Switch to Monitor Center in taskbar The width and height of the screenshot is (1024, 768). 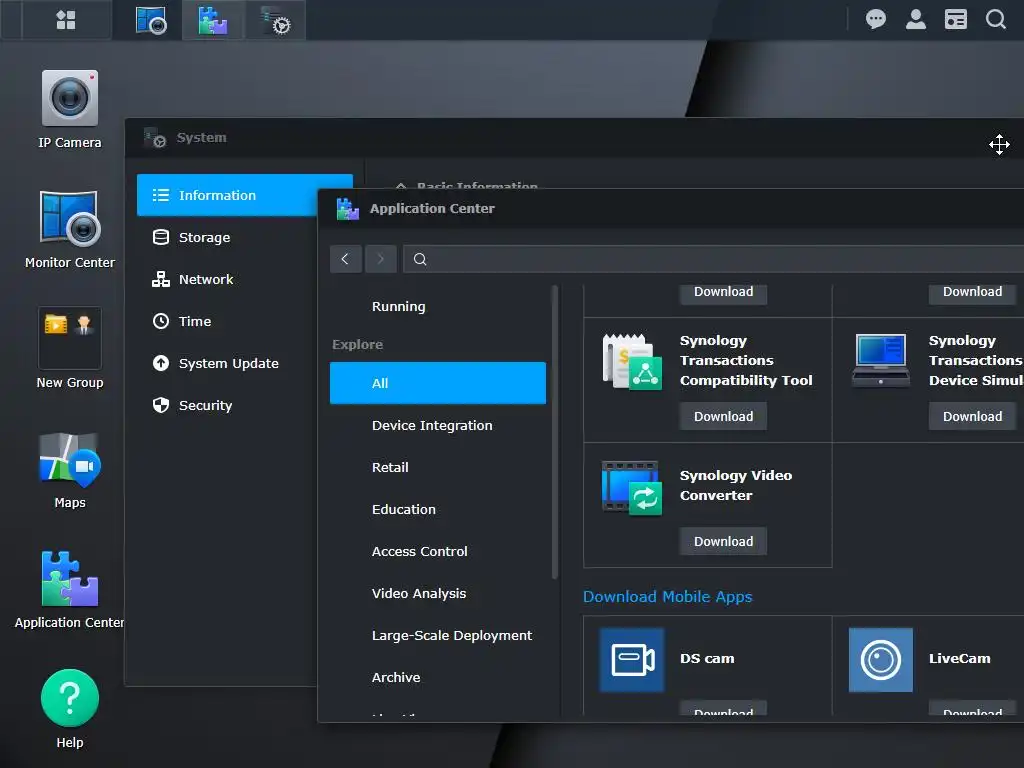[150, 20]
